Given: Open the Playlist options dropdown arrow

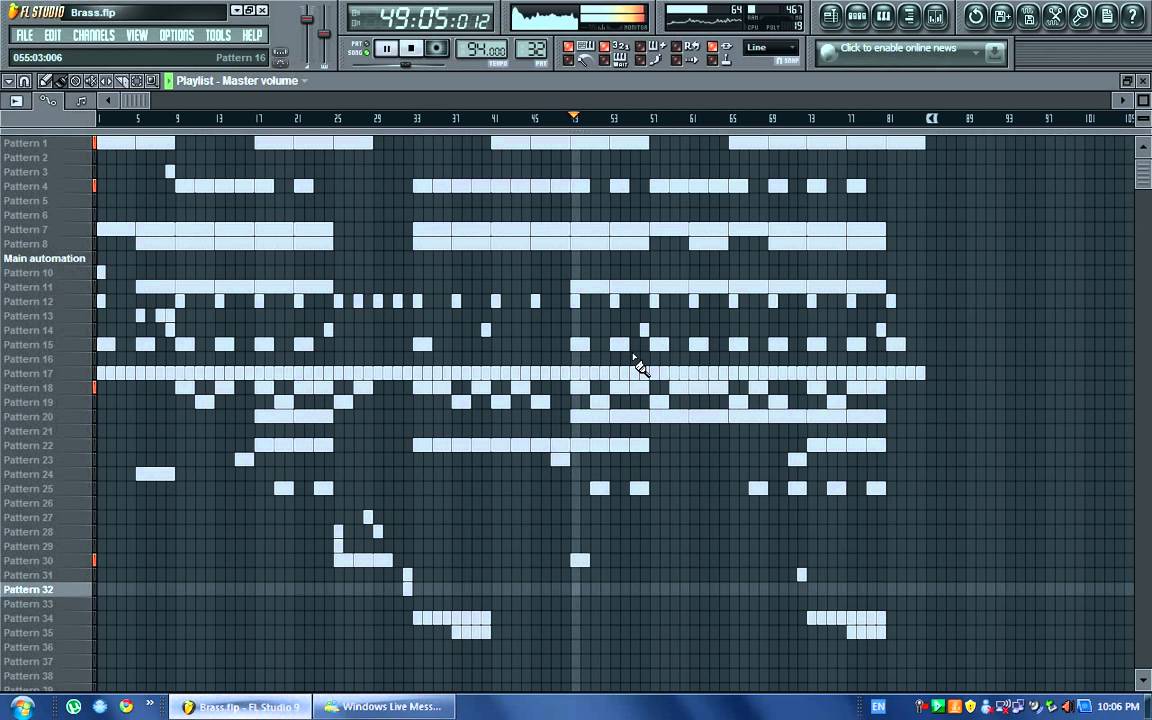Looking at the screenshot, I should (9, 81).
